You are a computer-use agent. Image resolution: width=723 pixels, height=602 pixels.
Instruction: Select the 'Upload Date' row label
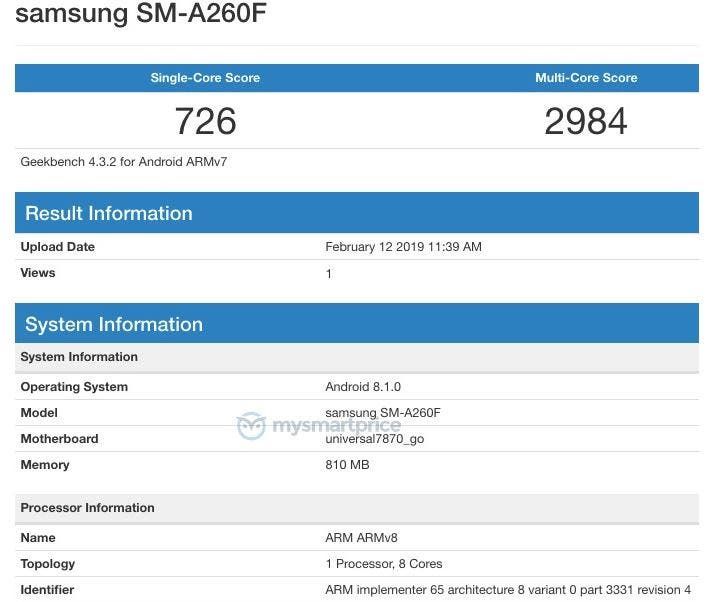(x=58, y=247)
